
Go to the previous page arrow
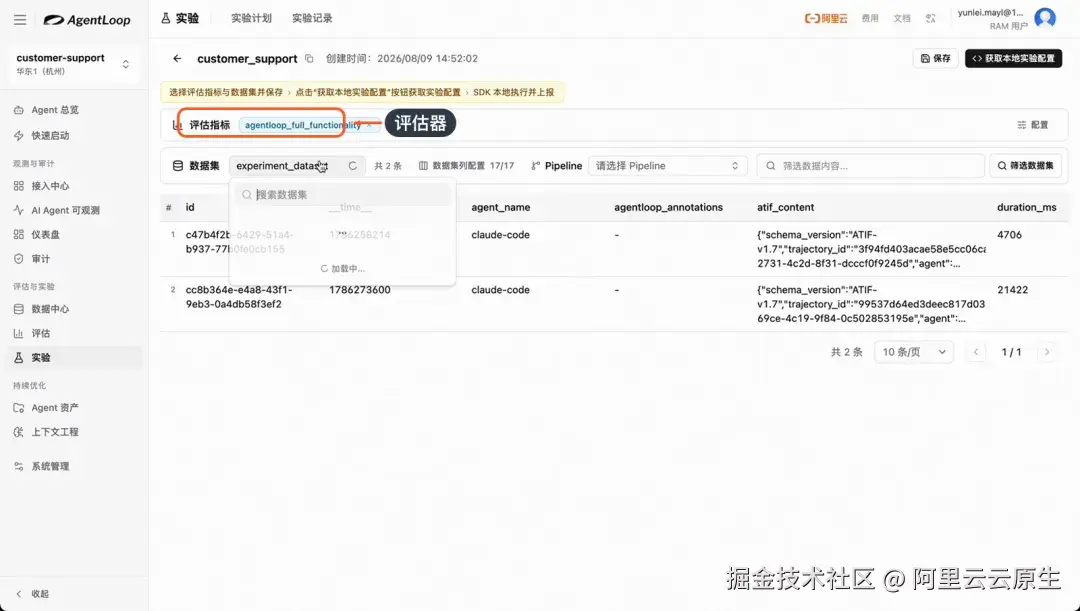975,352
